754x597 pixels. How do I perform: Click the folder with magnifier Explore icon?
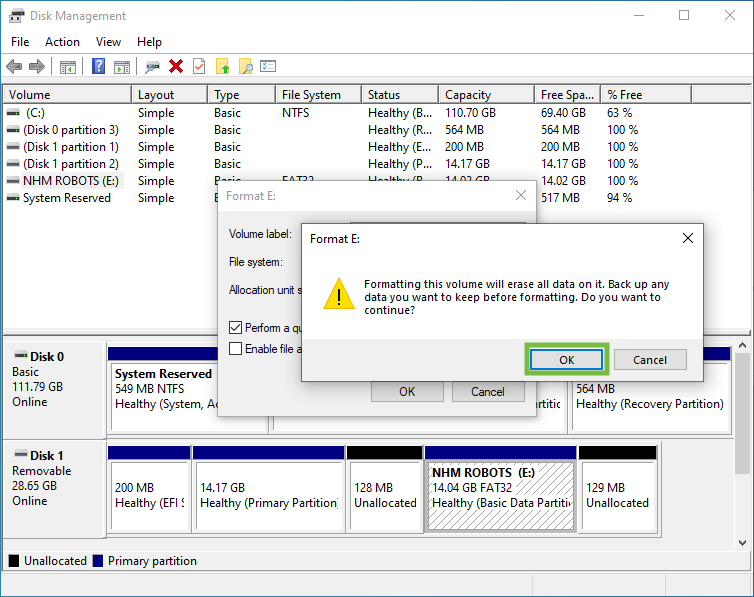click(x=246, y=66)
